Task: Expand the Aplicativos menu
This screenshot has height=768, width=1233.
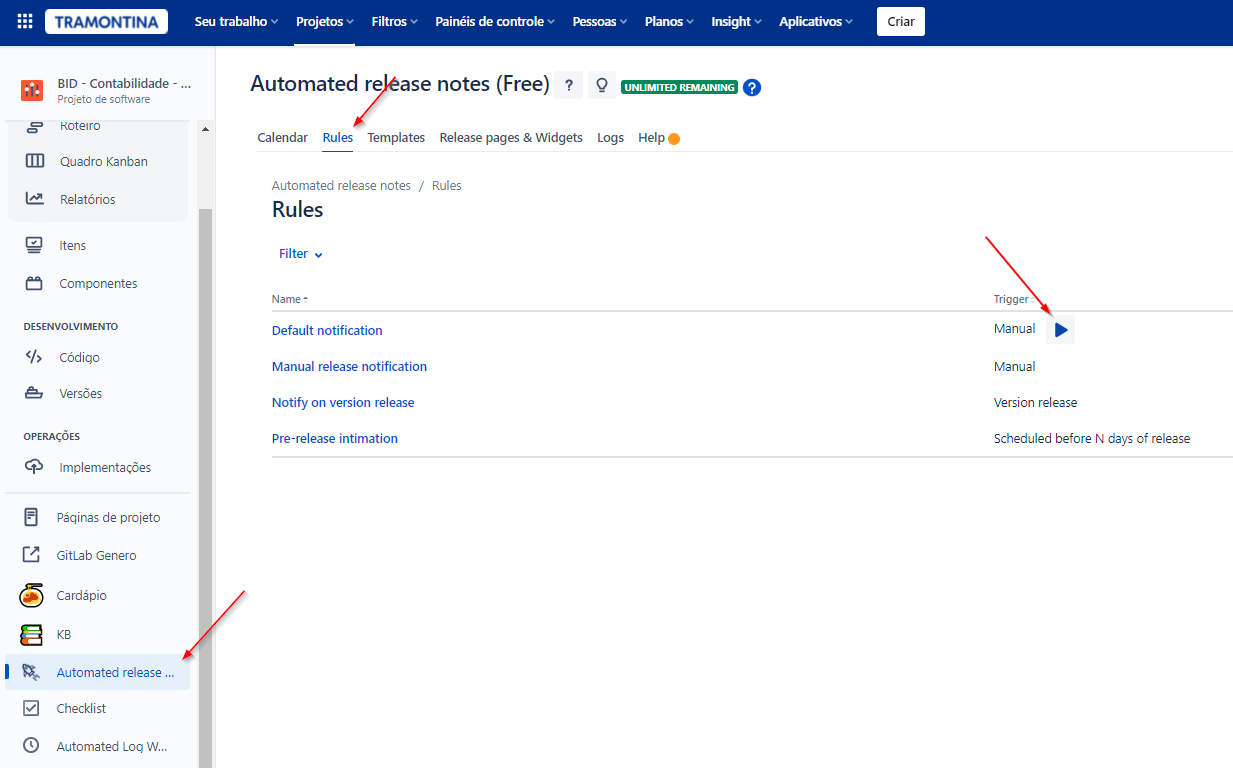Action: pyautogui.click(x=816, y=21)
